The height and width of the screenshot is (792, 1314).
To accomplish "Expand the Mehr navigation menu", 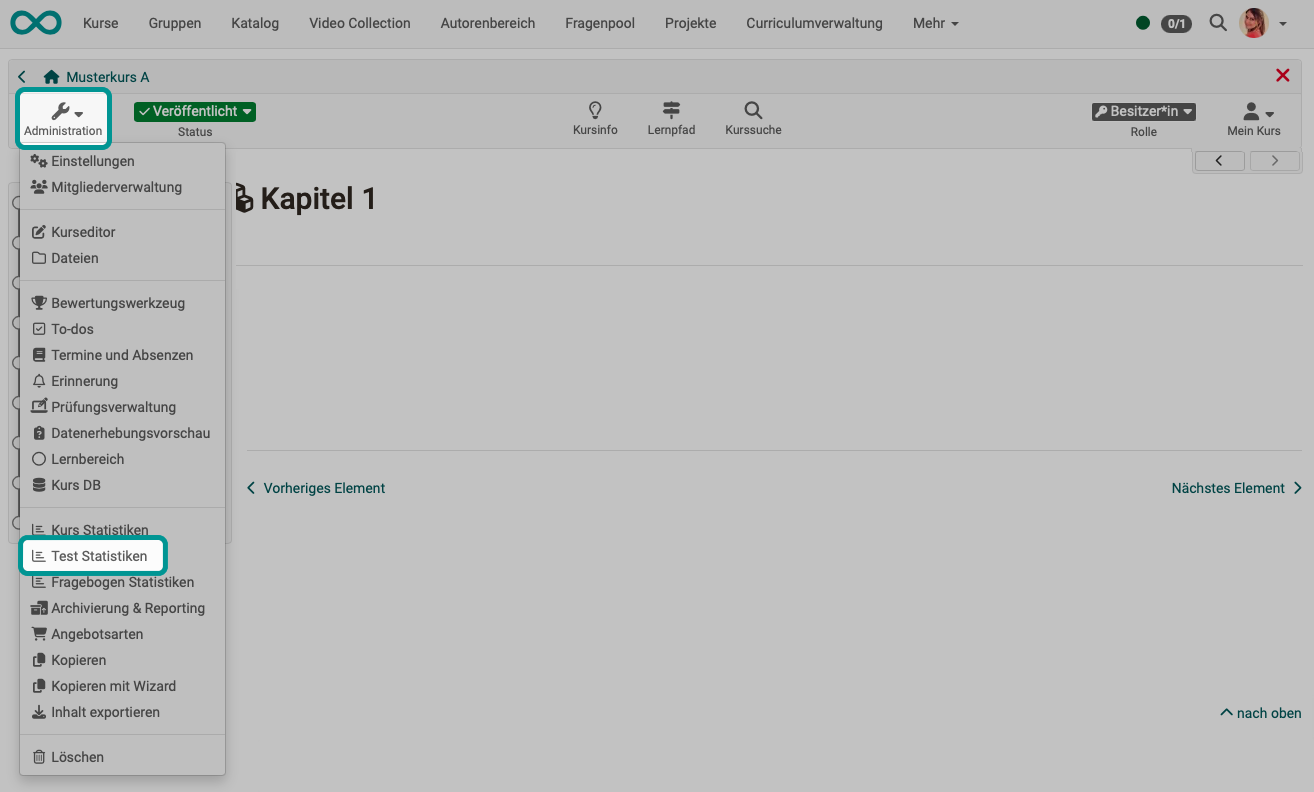I will click(935, 23).
